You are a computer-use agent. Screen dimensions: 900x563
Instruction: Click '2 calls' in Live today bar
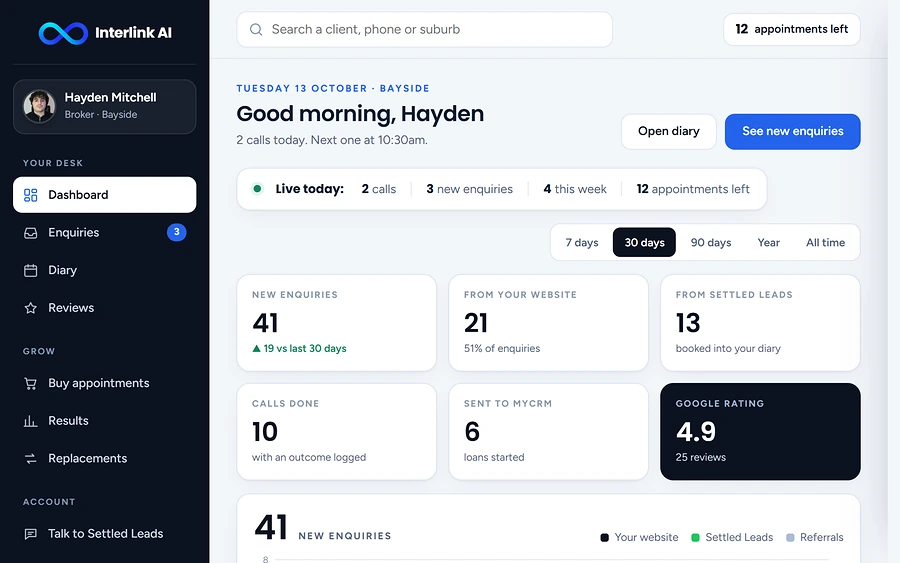(379, 189)
